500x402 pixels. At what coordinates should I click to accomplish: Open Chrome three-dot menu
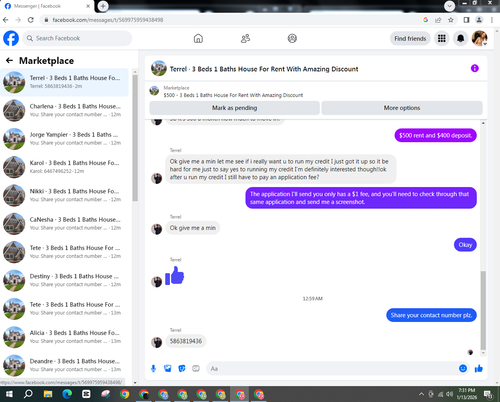pos(492,20)
